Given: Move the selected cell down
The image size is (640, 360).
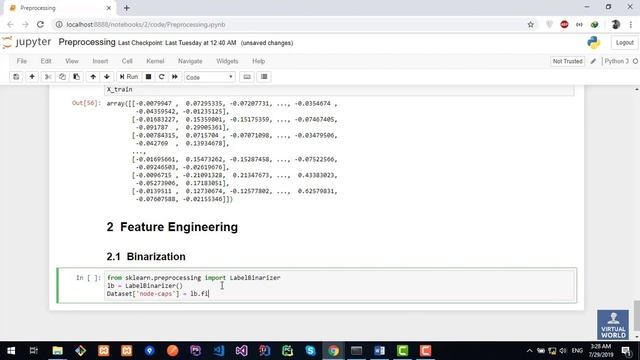Looking at the screenshot, I should pyautogui.click(x=107, y=77).
